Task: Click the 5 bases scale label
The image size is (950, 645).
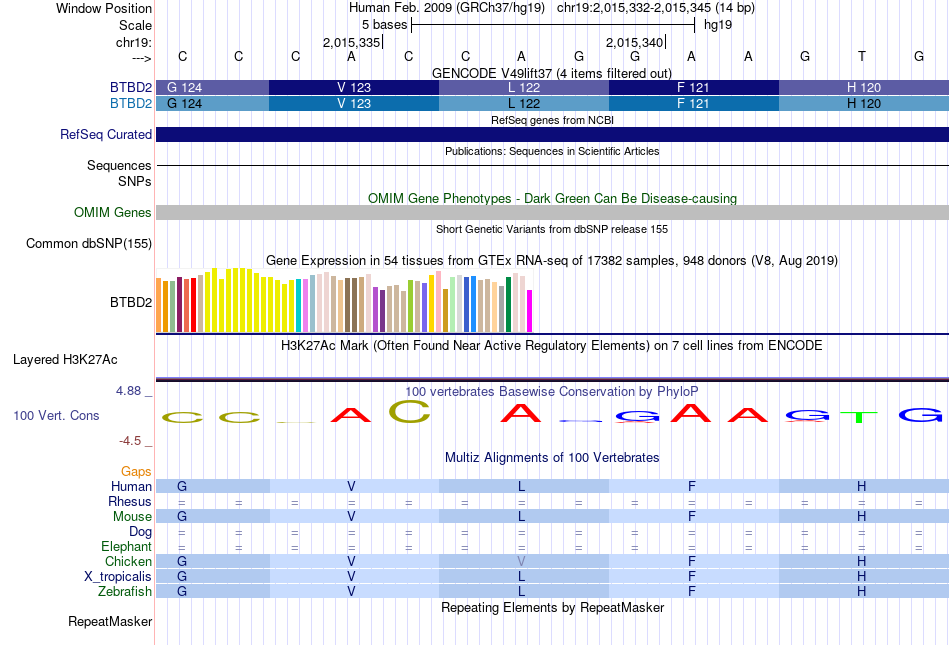Action: click(385, 25)
